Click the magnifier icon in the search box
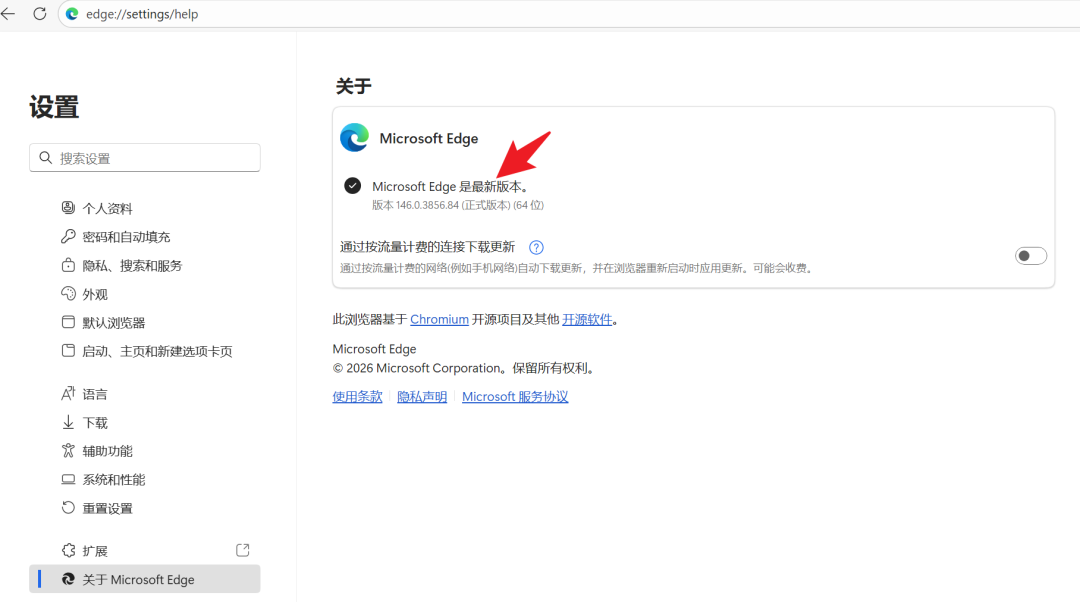The image size is (1080, 602). click(45, 158)
